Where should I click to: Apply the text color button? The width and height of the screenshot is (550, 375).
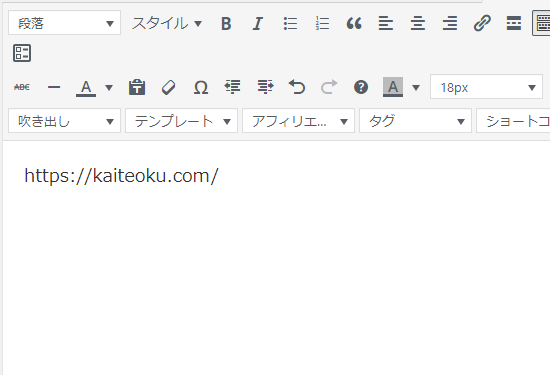(x=86, y=87)
